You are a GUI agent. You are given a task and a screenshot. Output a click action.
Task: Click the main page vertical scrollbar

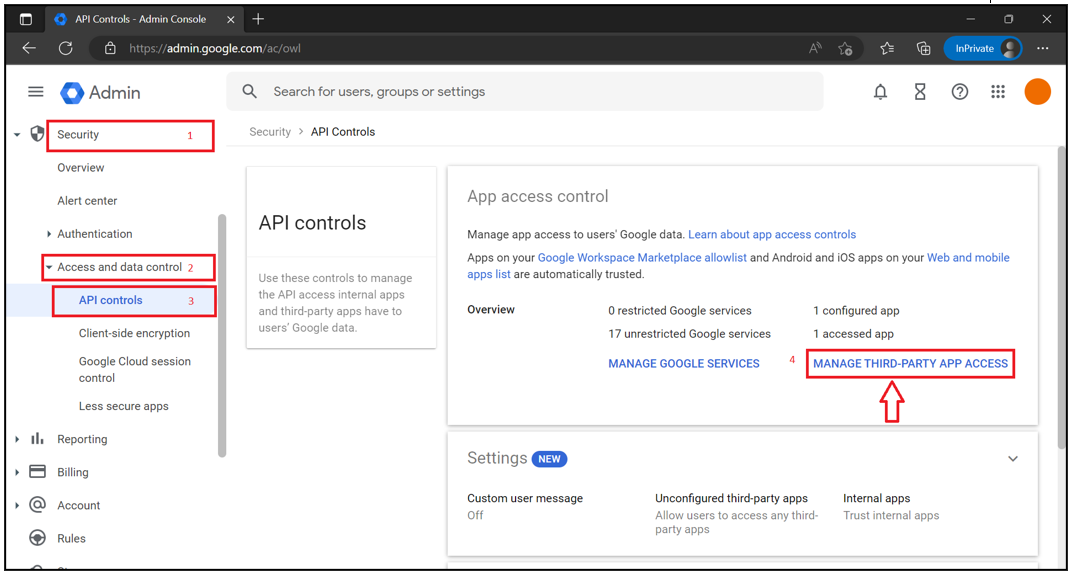pos(1061,297)
